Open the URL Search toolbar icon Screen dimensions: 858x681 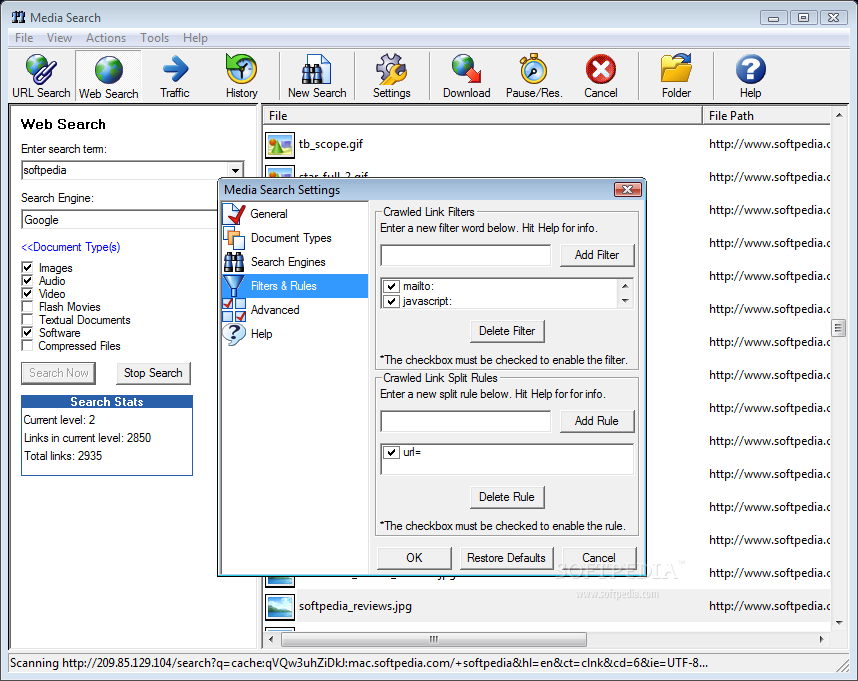pyautogui.click(x=41, y=69)
